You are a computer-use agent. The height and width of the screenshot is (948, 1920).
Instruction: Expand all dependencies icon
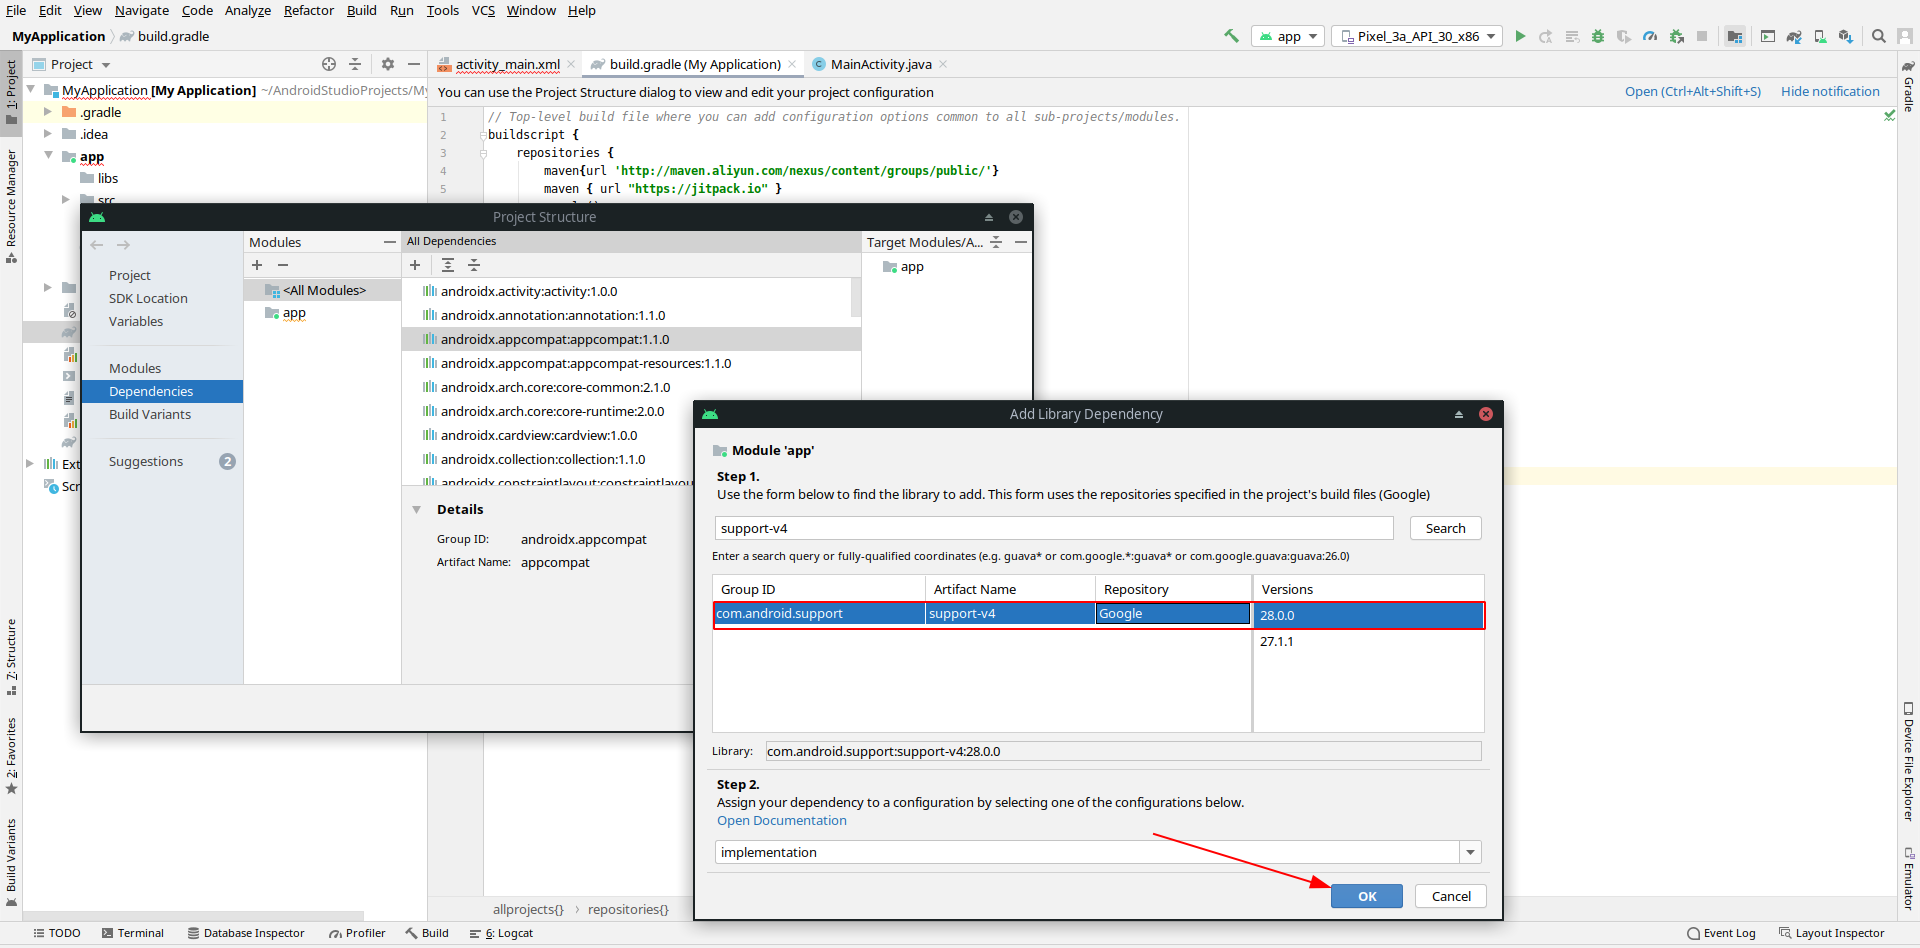tap(448, 265)
